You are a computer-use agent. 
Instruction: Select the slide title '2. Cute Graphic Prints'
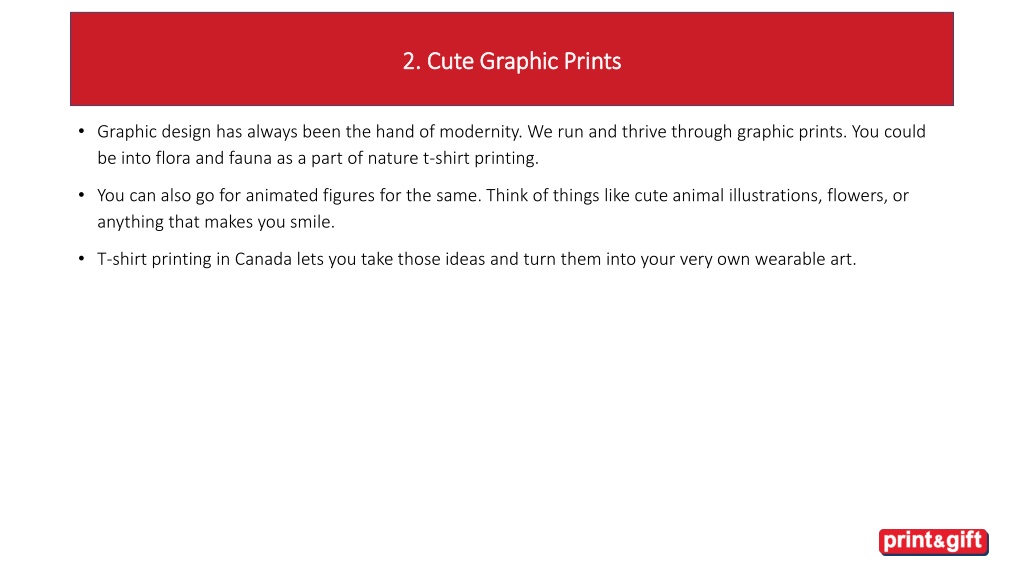point(512,61)
